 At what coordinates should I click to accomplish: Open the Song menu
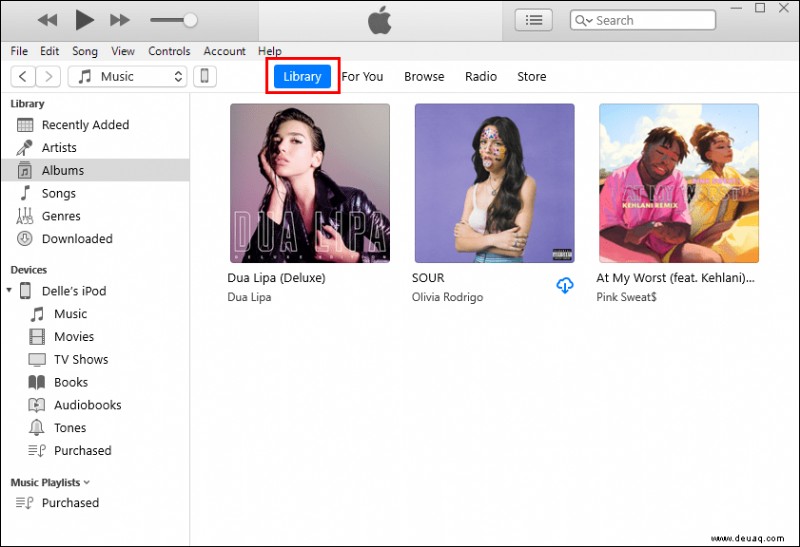click(85, 51)
